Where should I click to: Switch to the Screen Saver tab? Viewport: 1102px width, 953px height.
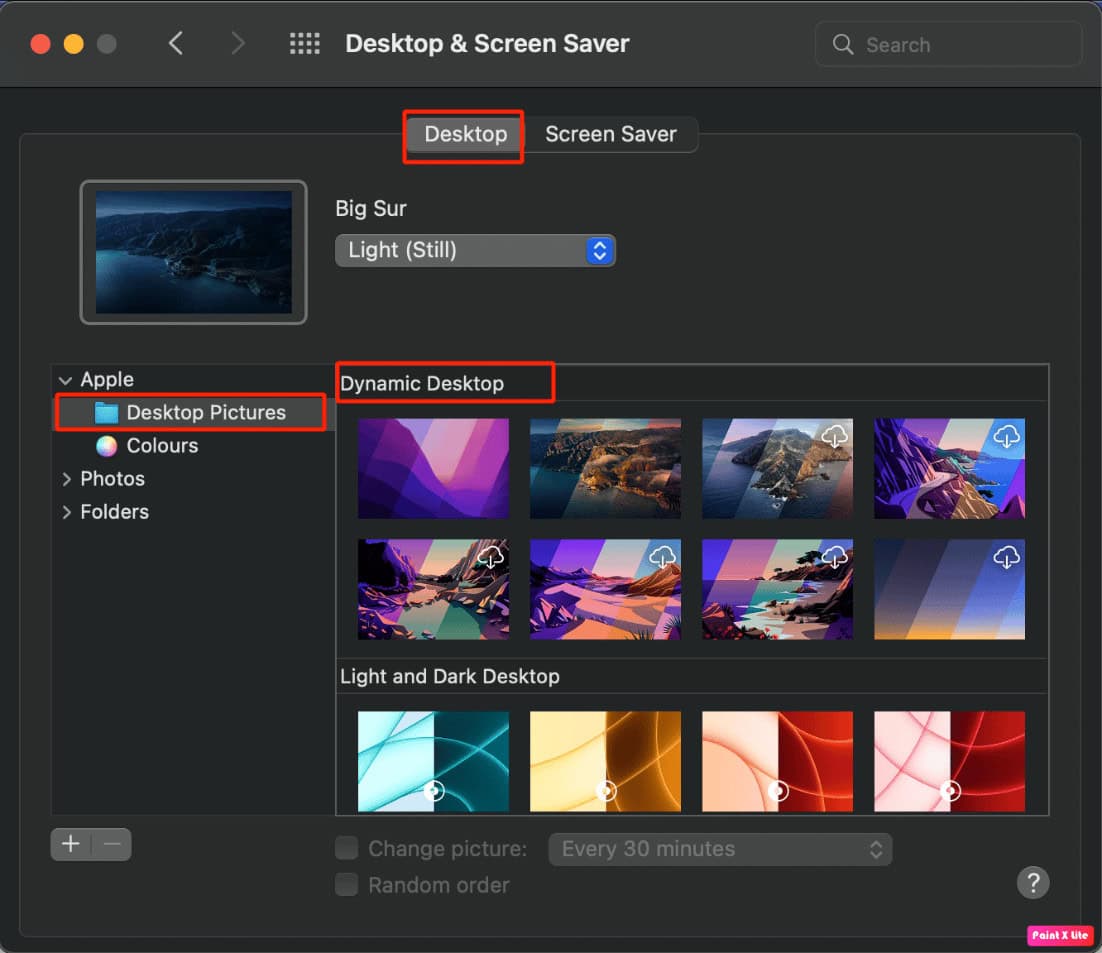click(x=611, y=134)
